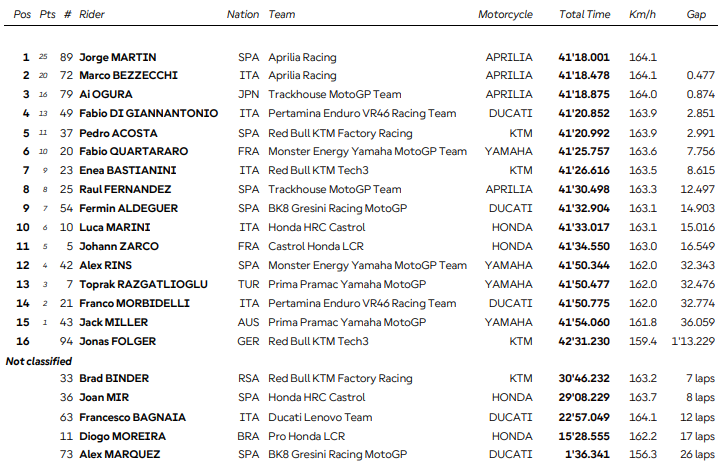Click the Motorcycle column header
This screenshot has height=464, width=726.
pyautogui.click(x=505, y=14)
